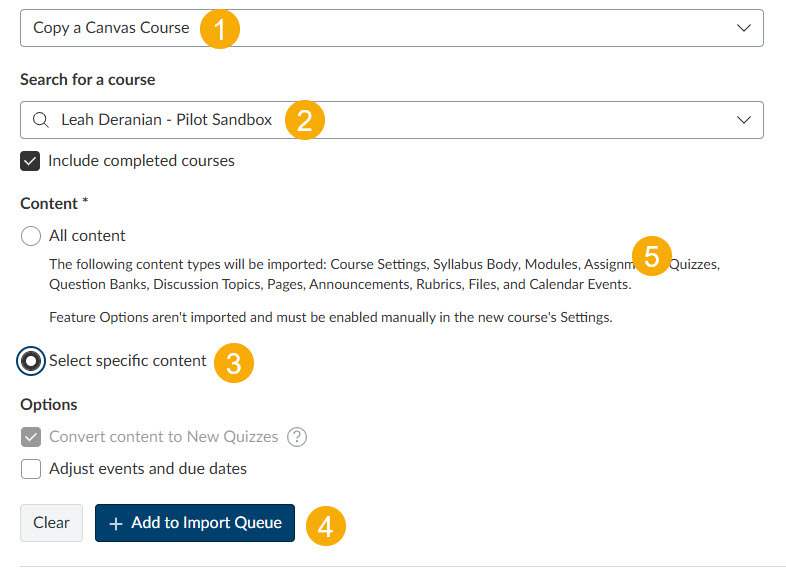
Task: Click the chevron beside Copy a Canvas Course
Action: point(743,28)
